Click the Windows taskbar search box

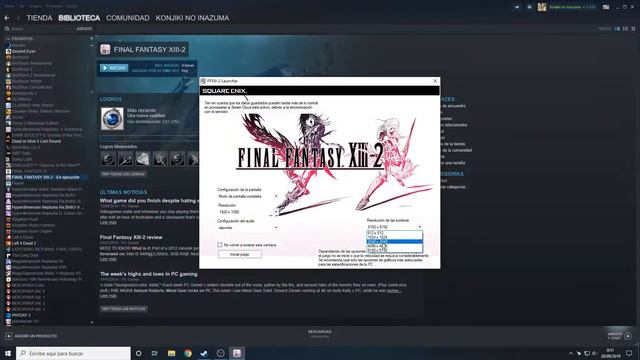pos(73,353)
